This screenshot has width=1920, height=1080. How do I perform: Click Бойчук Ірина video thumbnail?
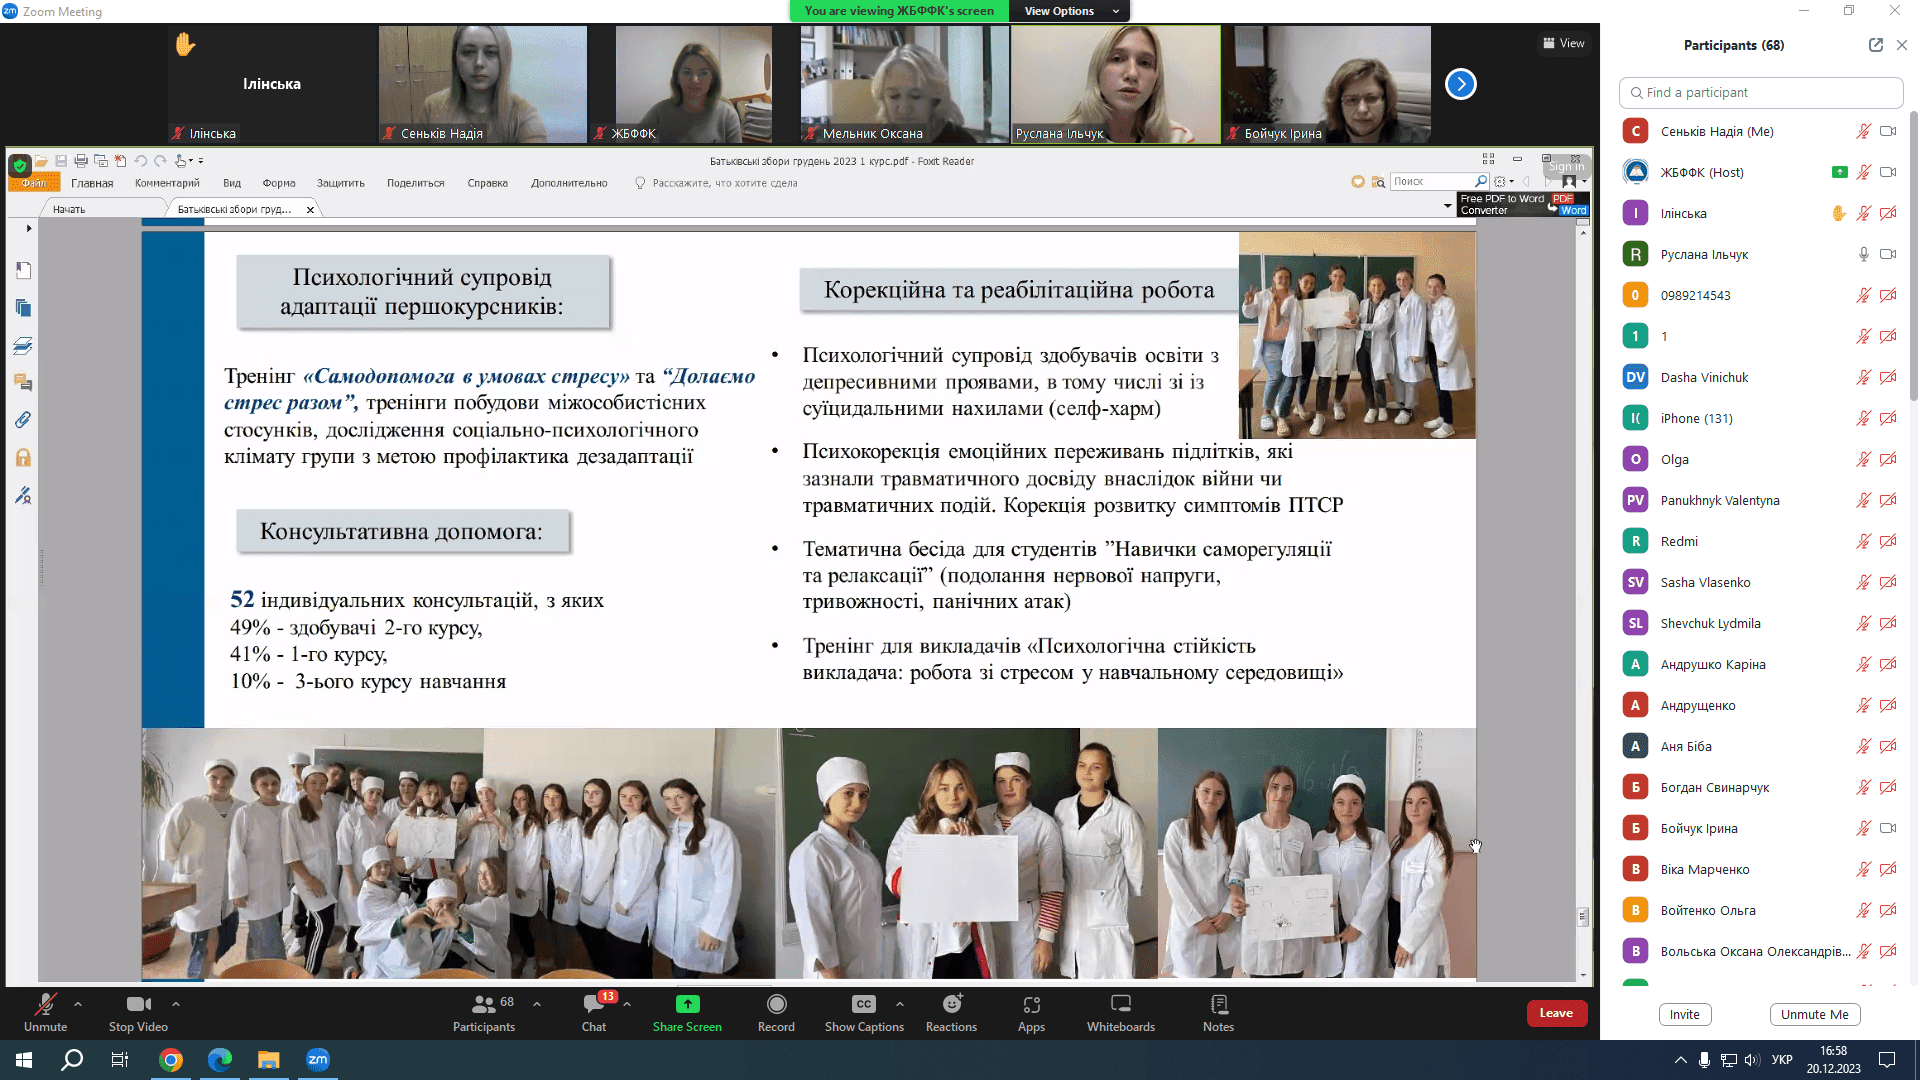(1327, 84)
